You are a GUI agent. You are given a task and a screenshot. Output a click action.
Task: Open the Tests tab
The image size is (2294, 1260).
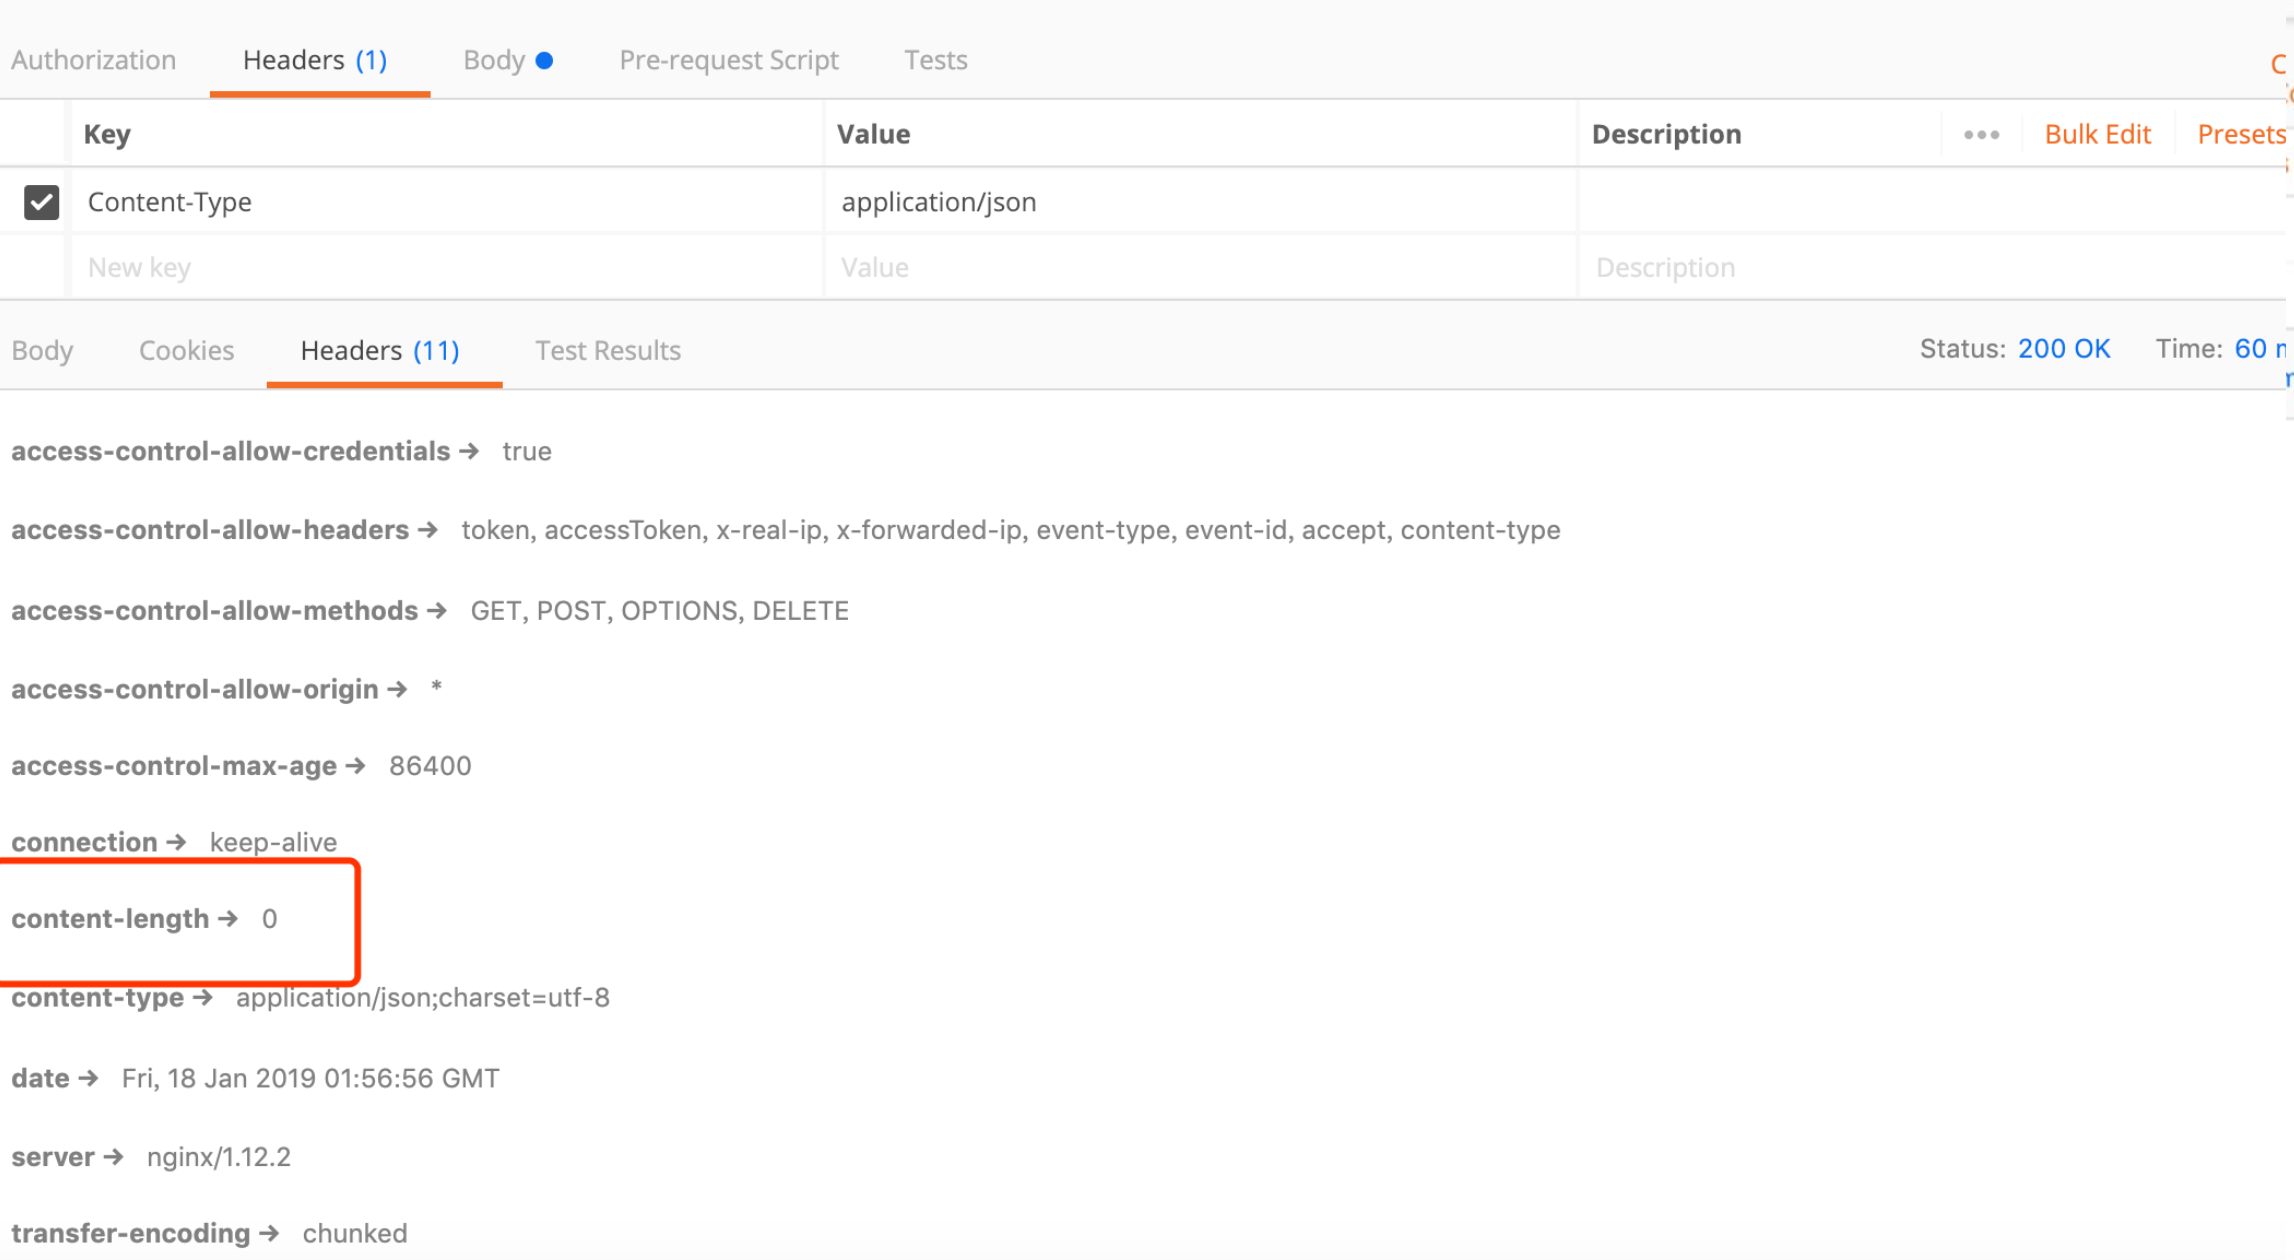pos(935,60)
